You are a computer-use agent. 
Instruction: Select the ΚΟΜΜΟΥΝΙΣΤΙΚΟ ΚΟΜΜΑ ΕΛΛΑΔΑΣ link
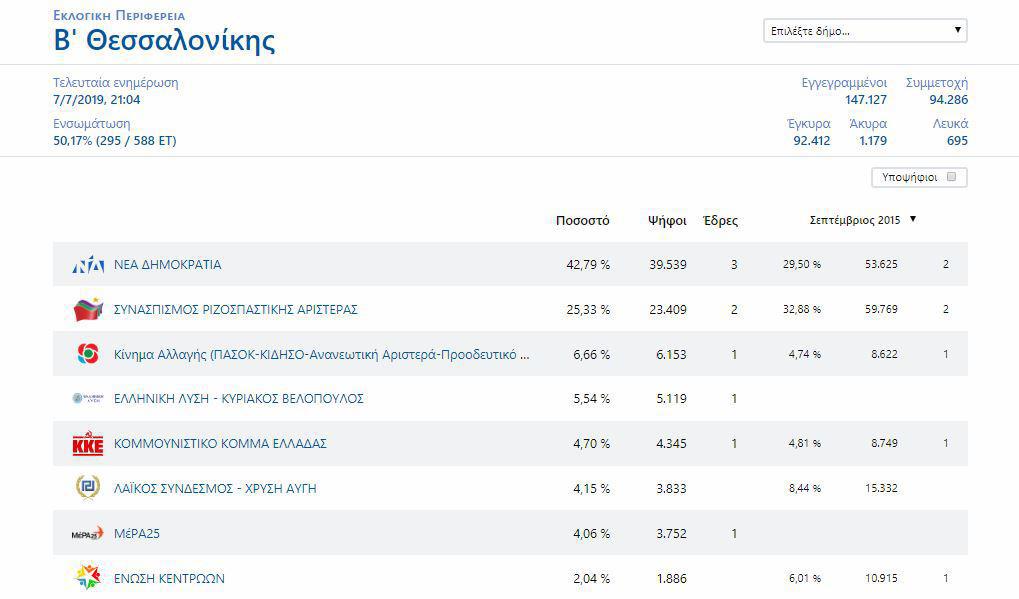[x=221, y=444]
